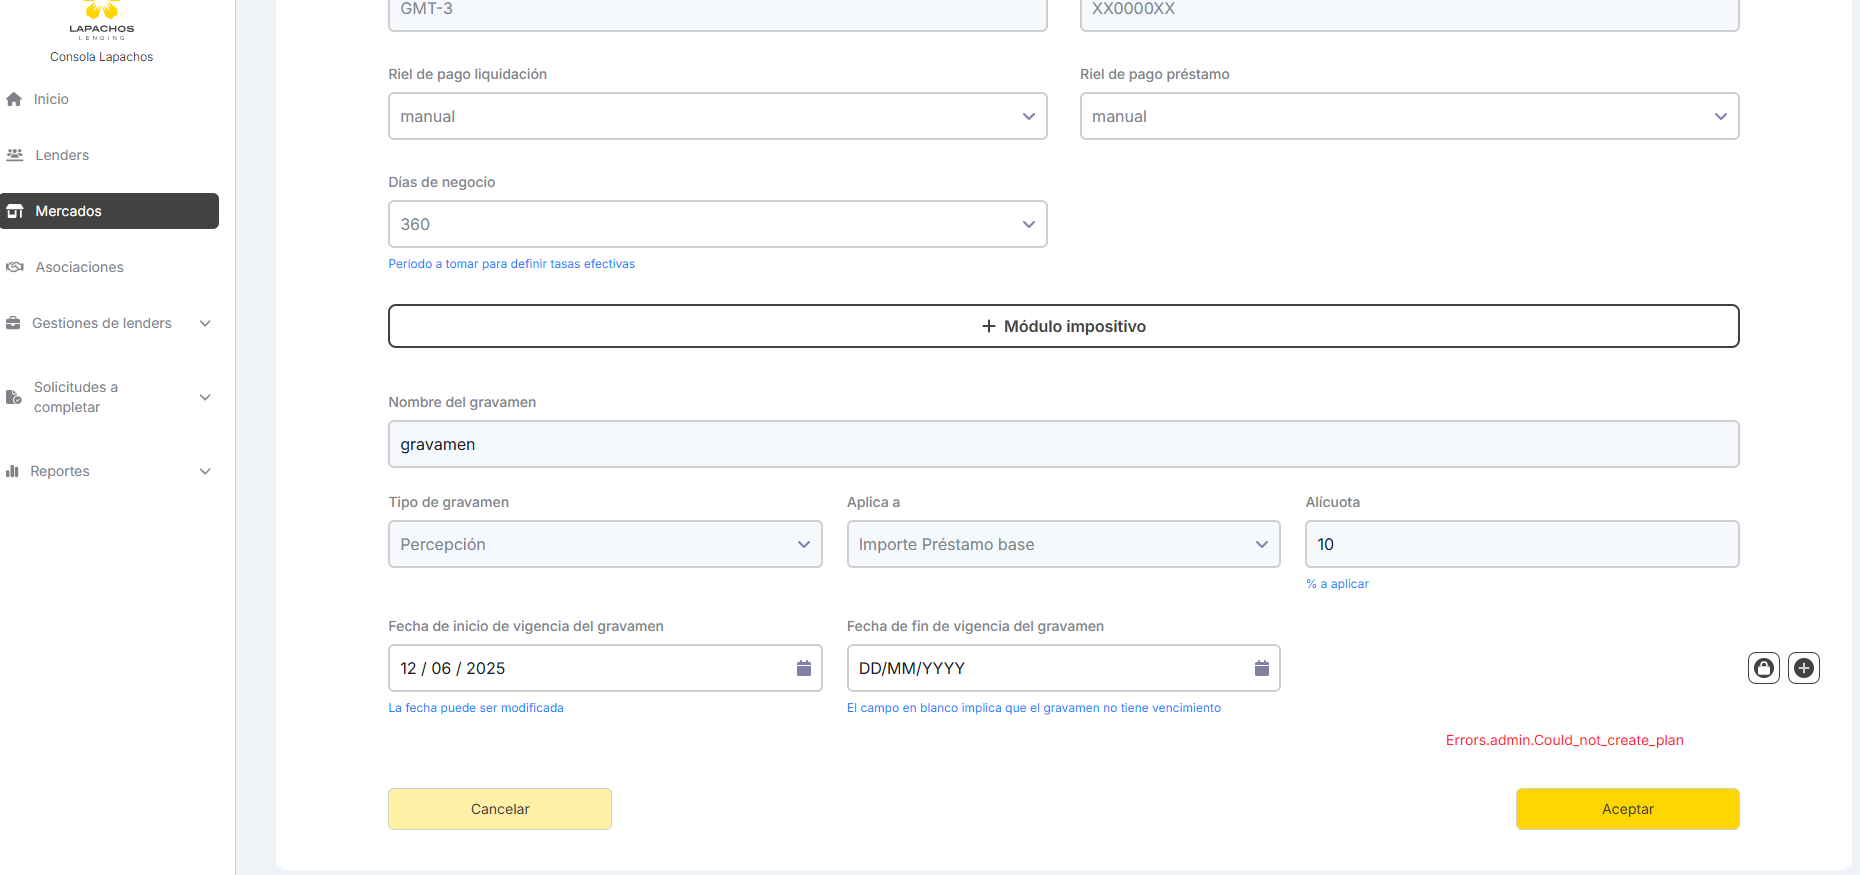Open calendar picker for gravamen start date

803,668
